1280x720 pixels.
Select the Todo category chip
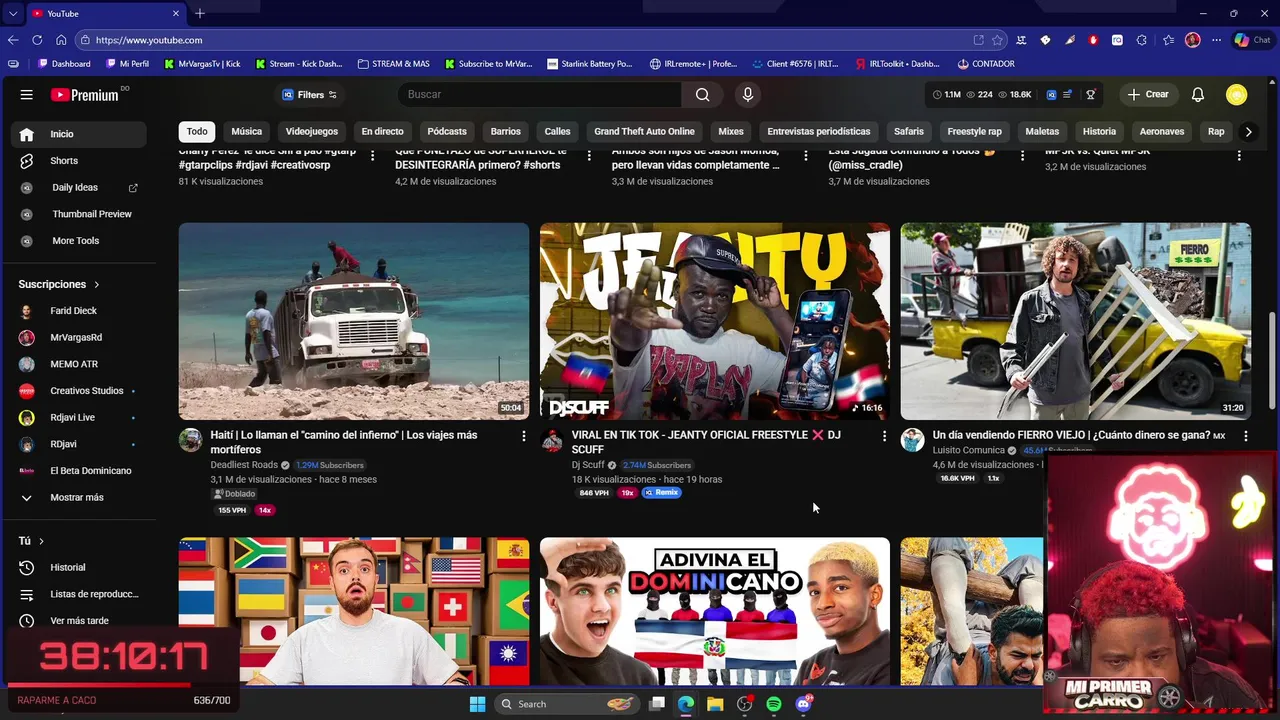point(197,131)
